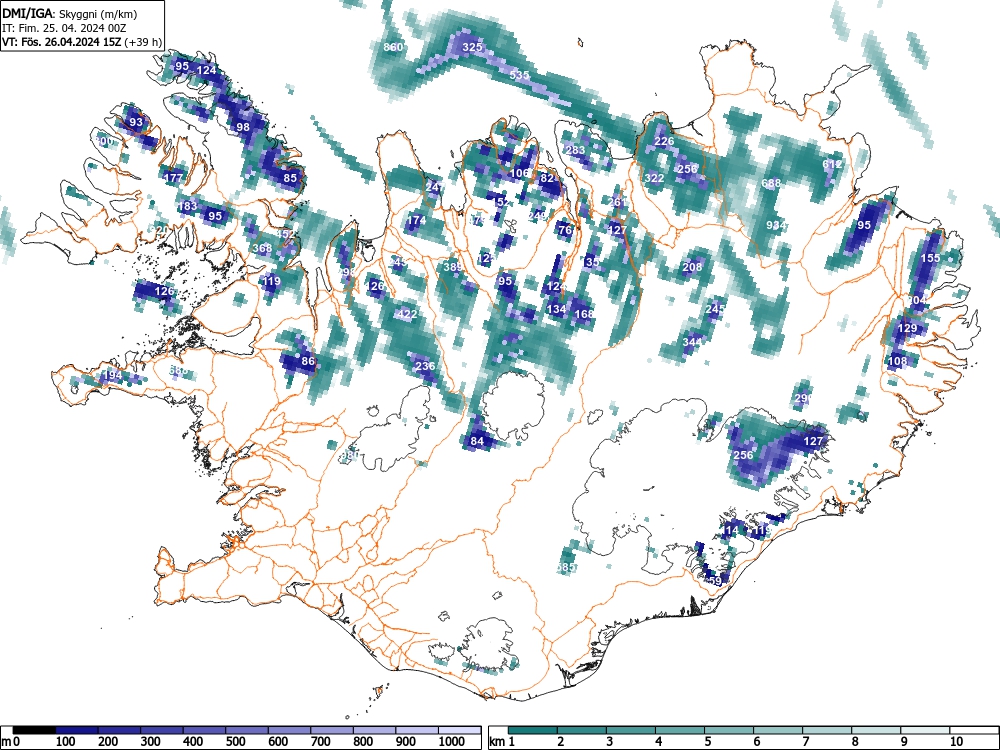
Task: Click visibility value 261 on map
Action: pyautogui.click(x=617, y=202)
